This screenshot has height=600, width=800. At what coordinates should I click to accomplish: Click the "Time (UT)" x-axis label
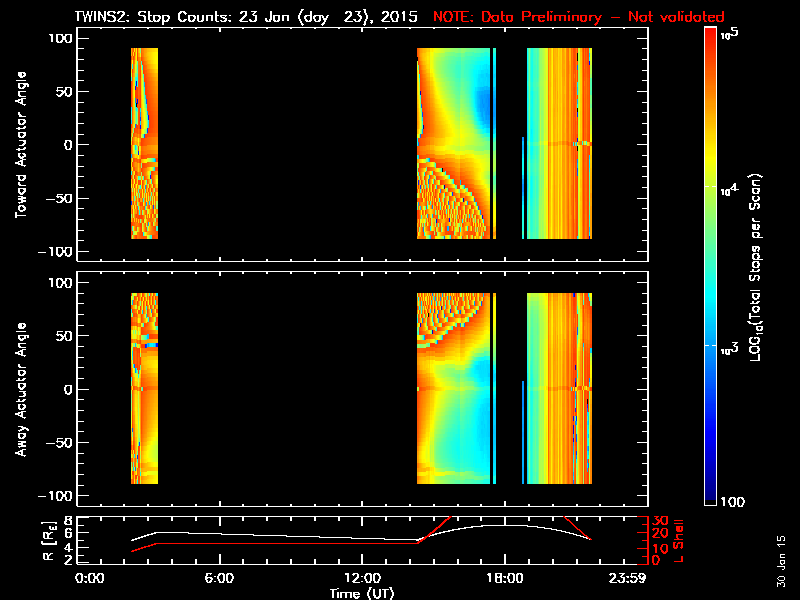pyautogui.click(x=362, y=593)
